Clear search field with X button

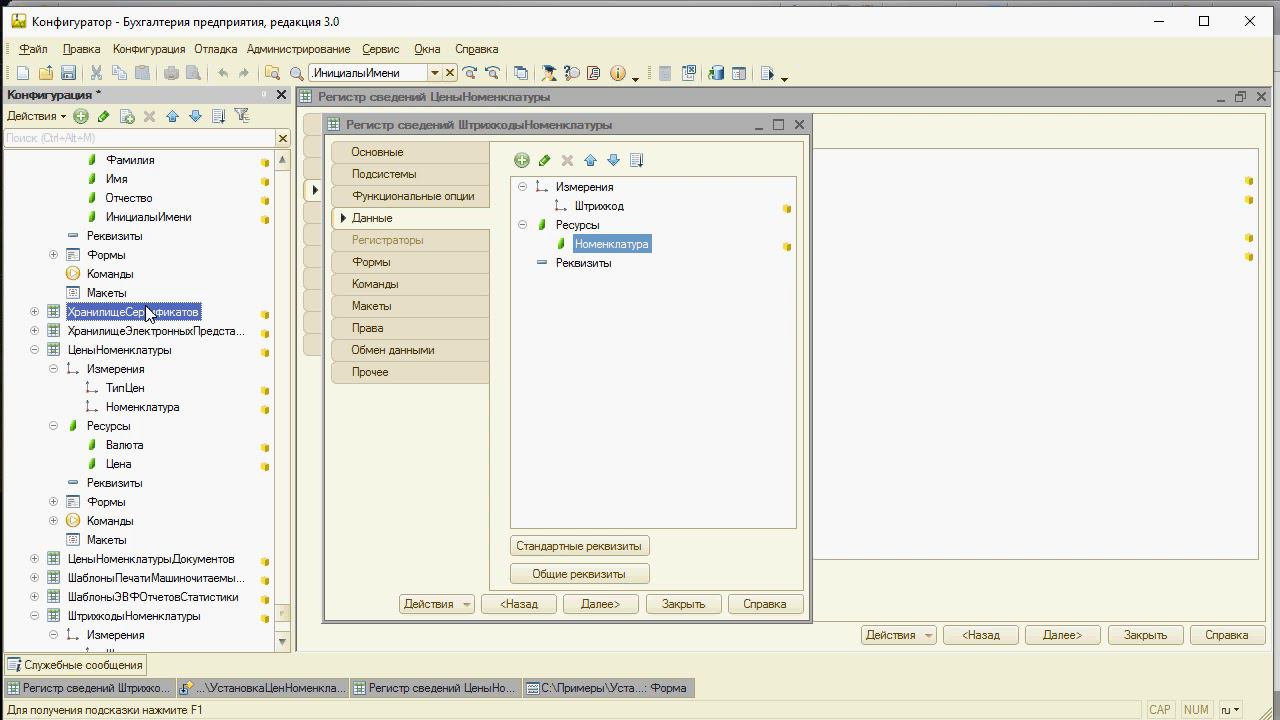450,73
